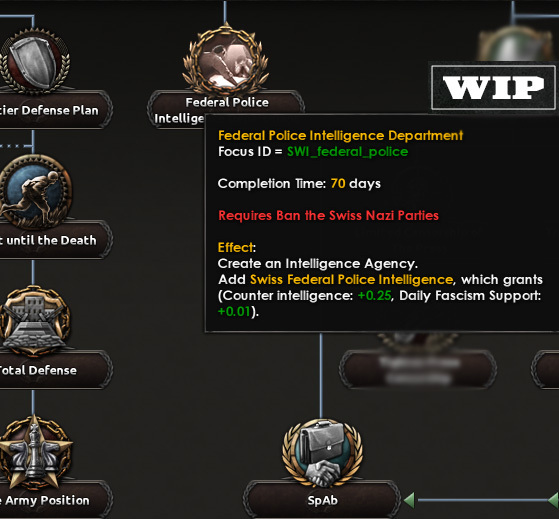This screenshot has height=519, width=559.
Task: Select the SpAb focus label
Action: (x=322, y=500)
